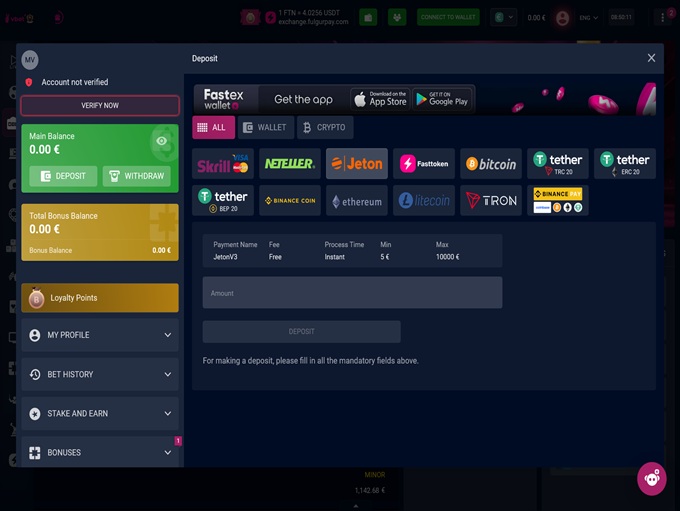Viewport: 680px width, 511px height.
Task: Click the Withdraw button
Action: (136, 176)
